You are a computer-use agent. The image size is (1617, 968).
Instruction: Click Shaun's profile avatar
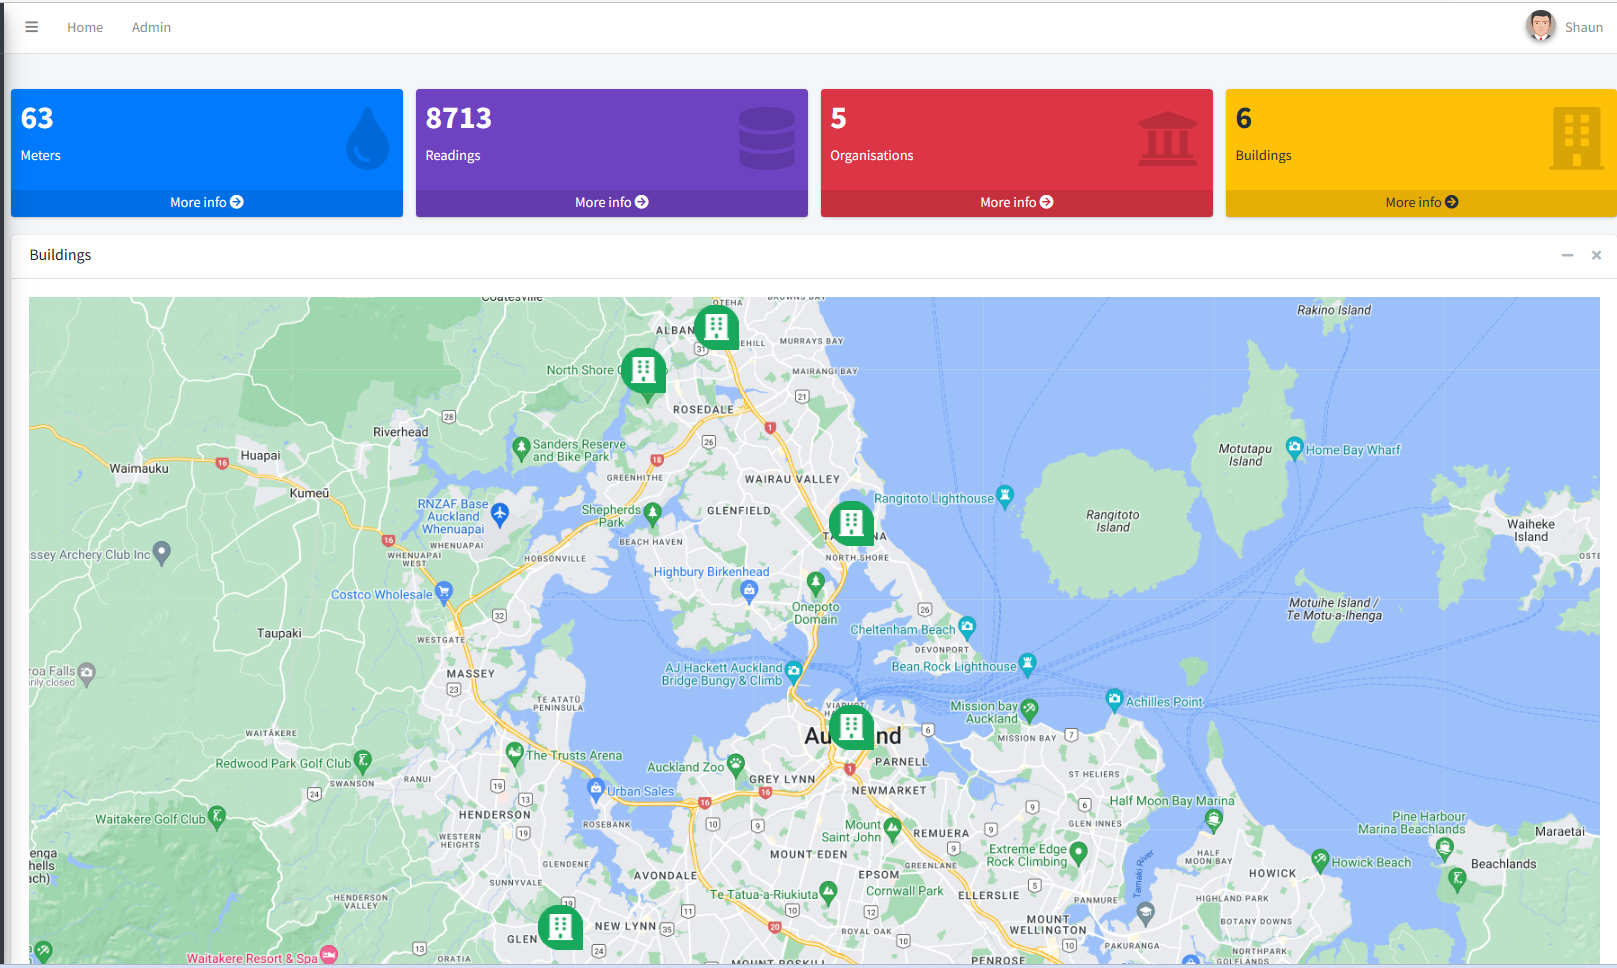(1540, 25)
